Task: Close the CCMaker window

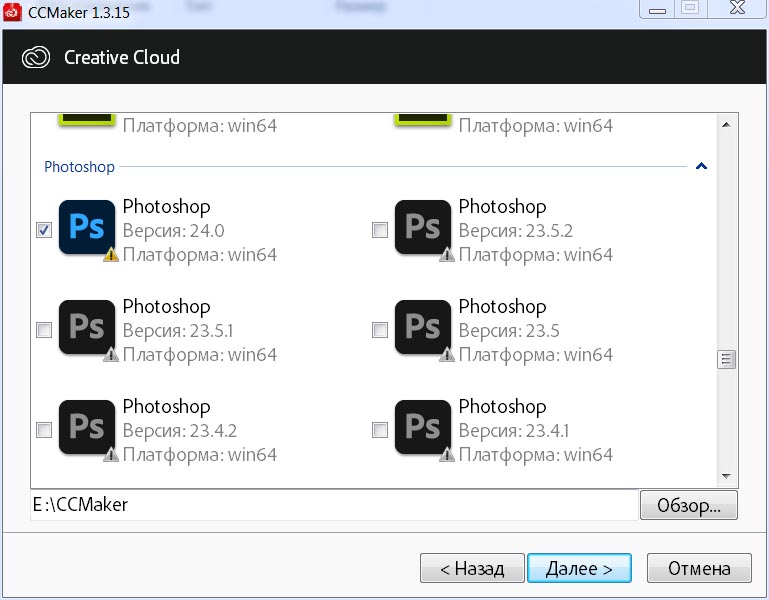Action: click(737, 8)
